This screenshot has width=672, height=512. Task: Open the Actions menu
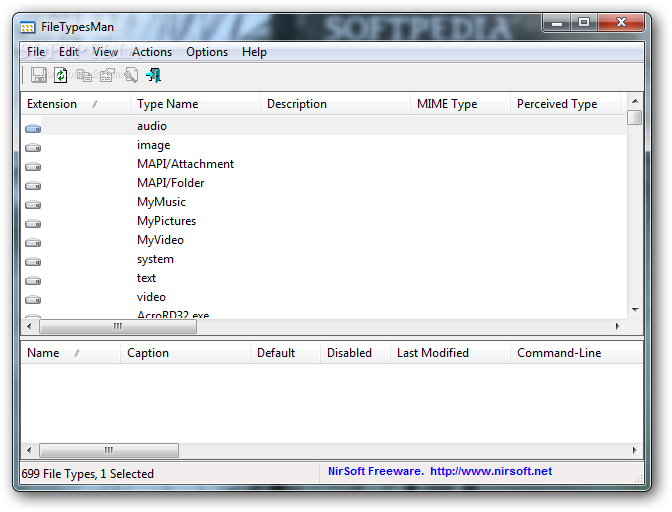(x=152, y=52)
